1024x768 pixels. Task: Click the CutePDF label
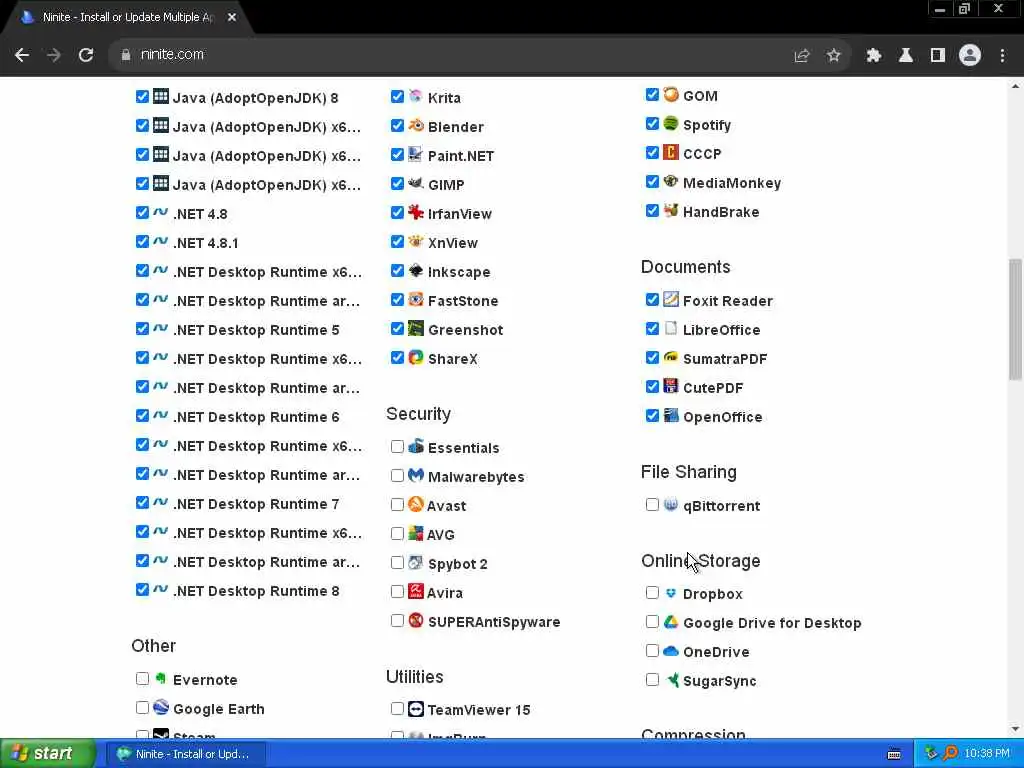[x=713, y=388]
